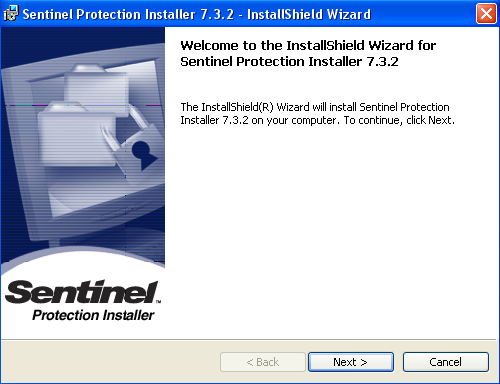Click the beige button bar left of Back
Screen dimensions: 500x384
[x=110, y=362]
